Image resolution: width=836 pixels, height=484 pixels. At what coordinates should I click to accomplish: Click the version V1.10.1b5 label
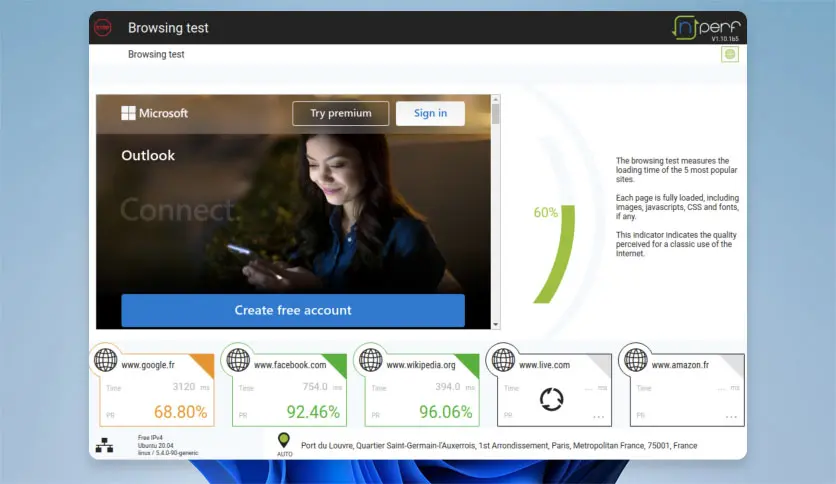[x=725, y=39]
